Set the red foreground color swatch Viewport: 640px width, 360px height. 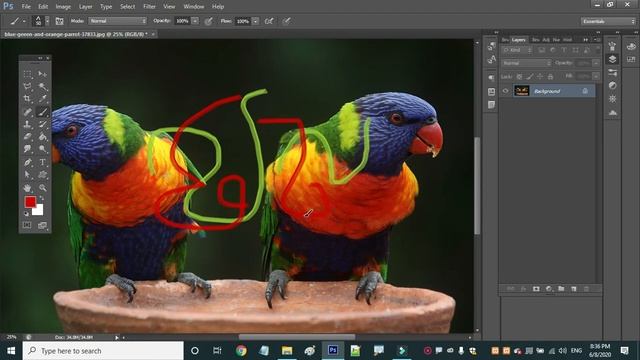coord(30,202)
